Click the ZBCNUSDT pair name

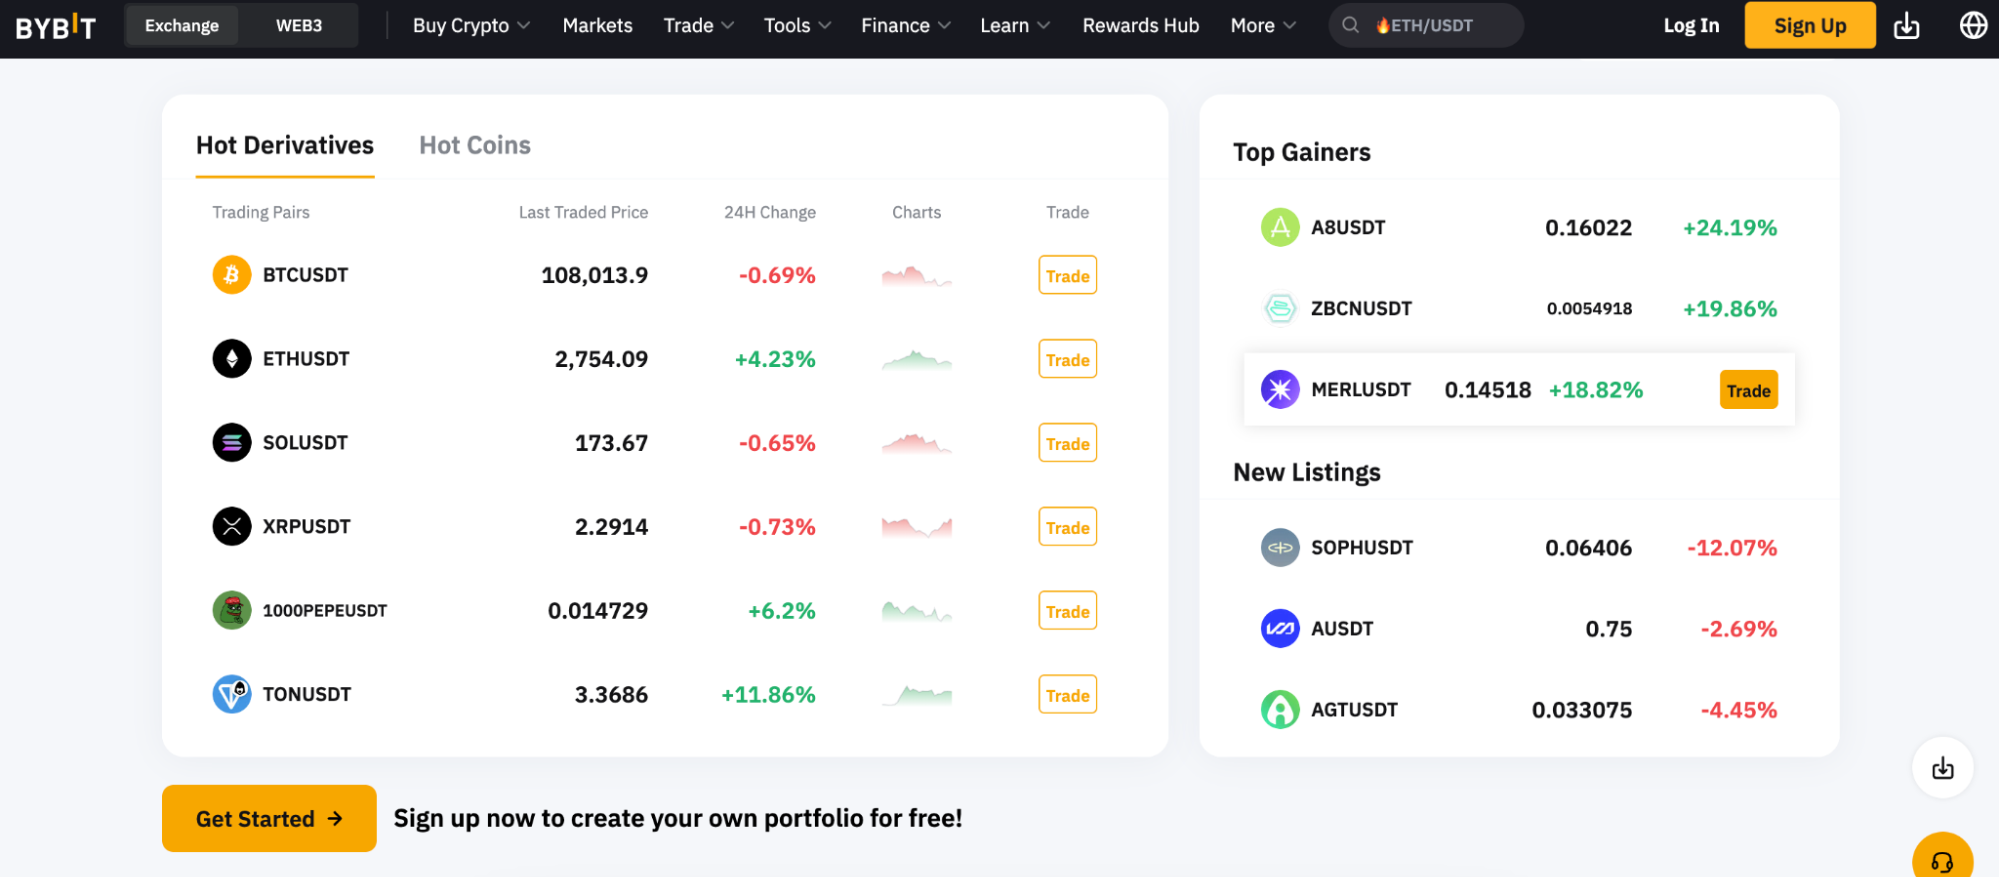pyautogui.click(x=1361, y=309)
